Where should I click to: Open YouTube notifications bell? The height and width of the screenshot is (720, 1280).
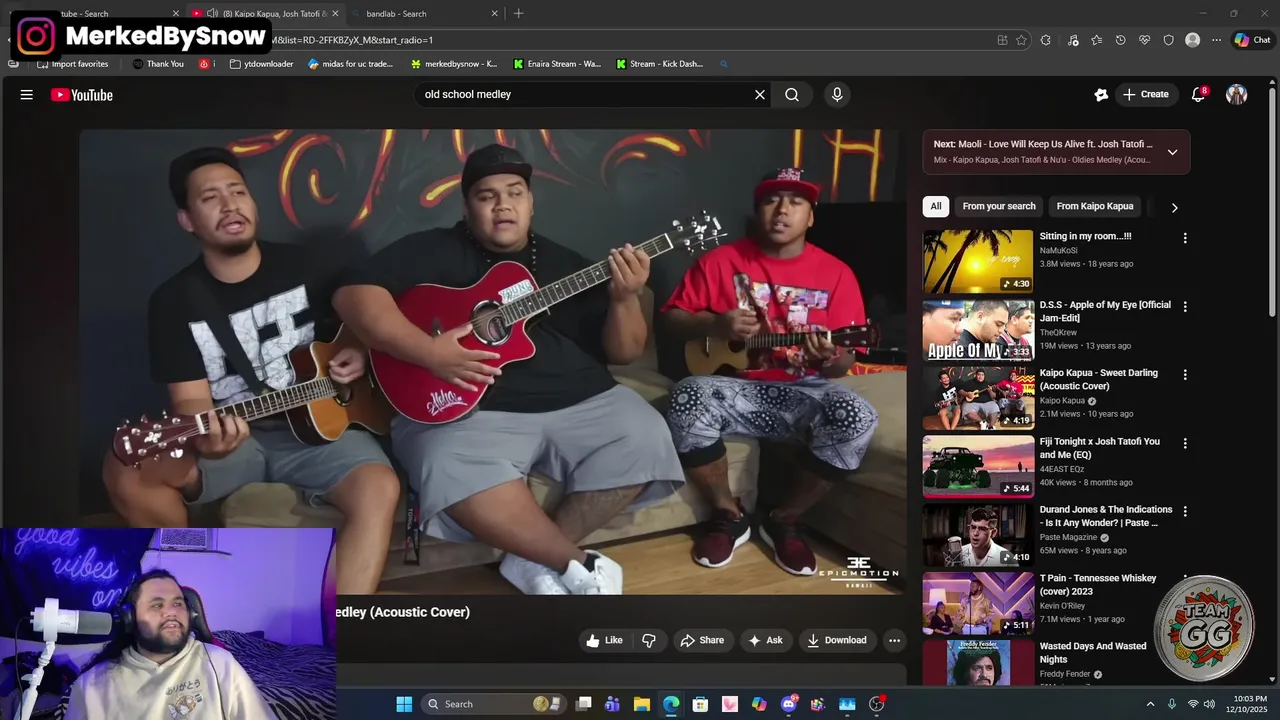pos(1198,95)
